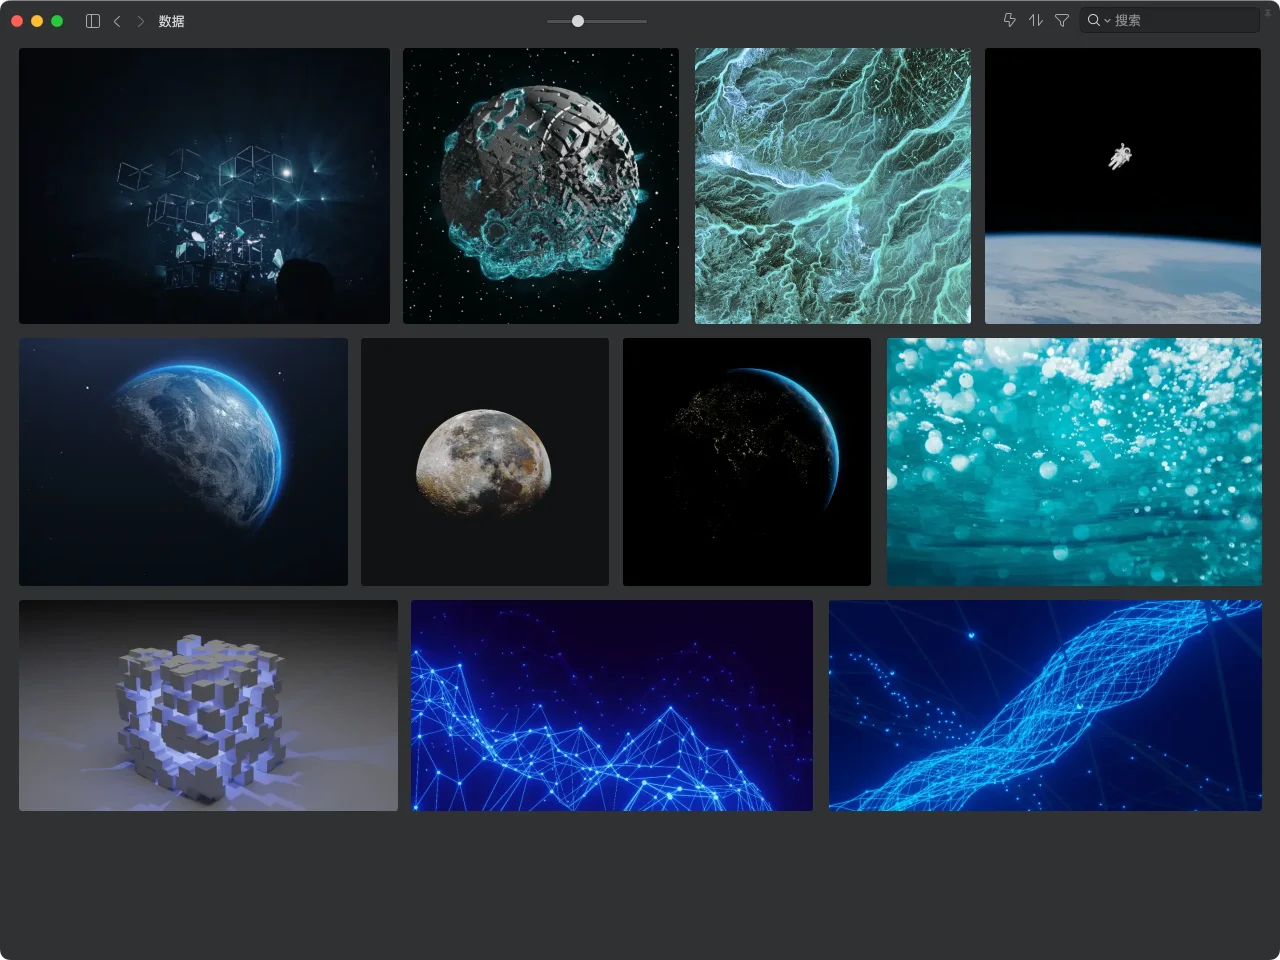Image resolution: width=1280 pixels, height=960 pixels.
Task: Close the window with red button
Action: [x=17, y=21]
